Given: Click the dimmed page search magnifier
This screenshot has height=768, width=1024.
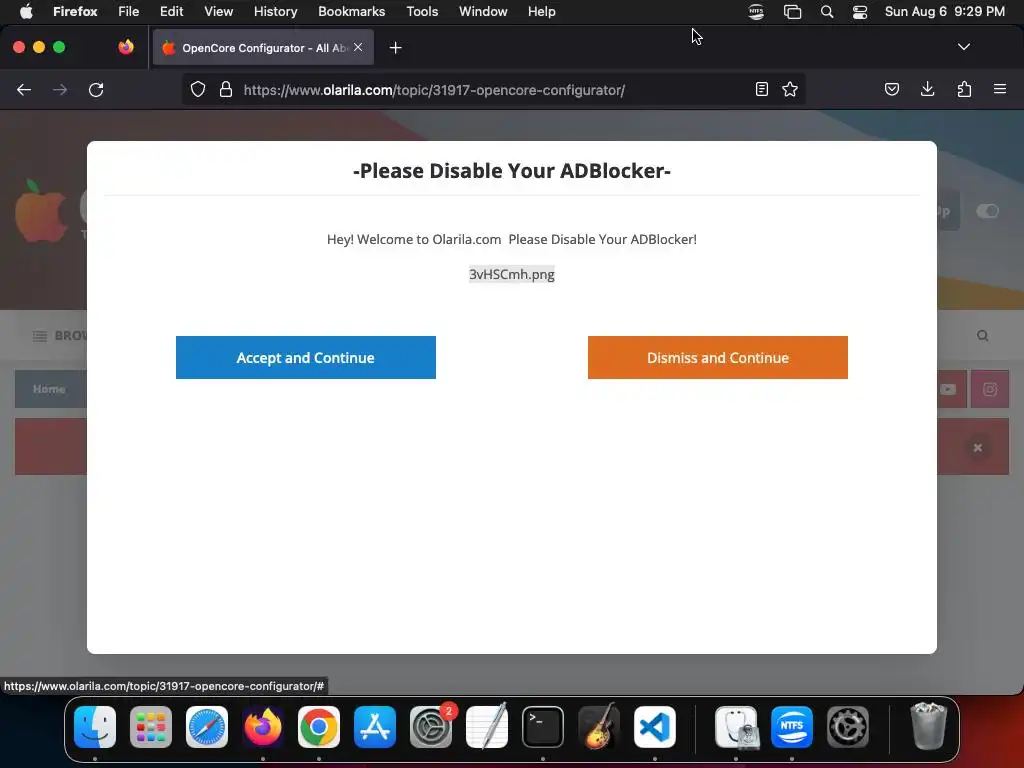Looking at the screenshot, I should [982, 336].
